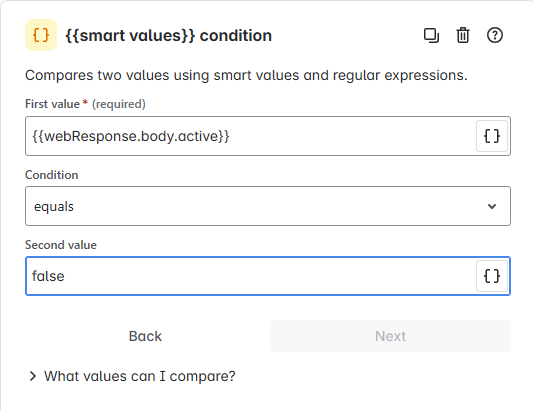This screenshot has height=411, width=533.
Task: Click the Second value label
Action: click(x=61, y=245)
